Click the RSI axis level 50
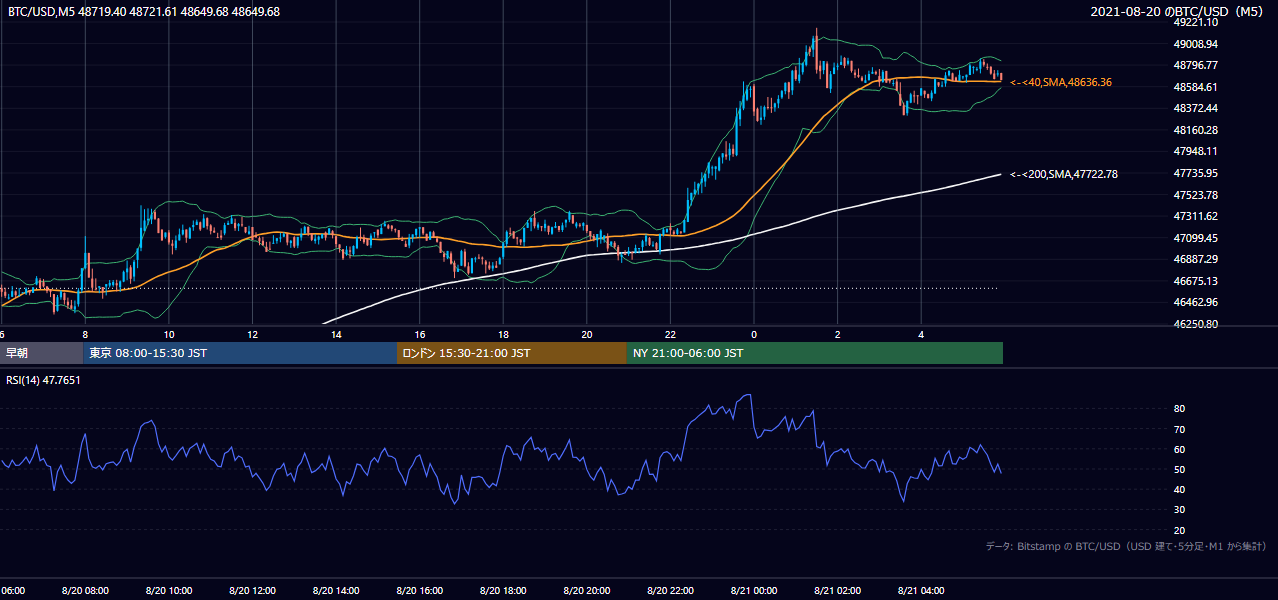The height and width of the screenshot is (600, 1278). coord(1179,469)
